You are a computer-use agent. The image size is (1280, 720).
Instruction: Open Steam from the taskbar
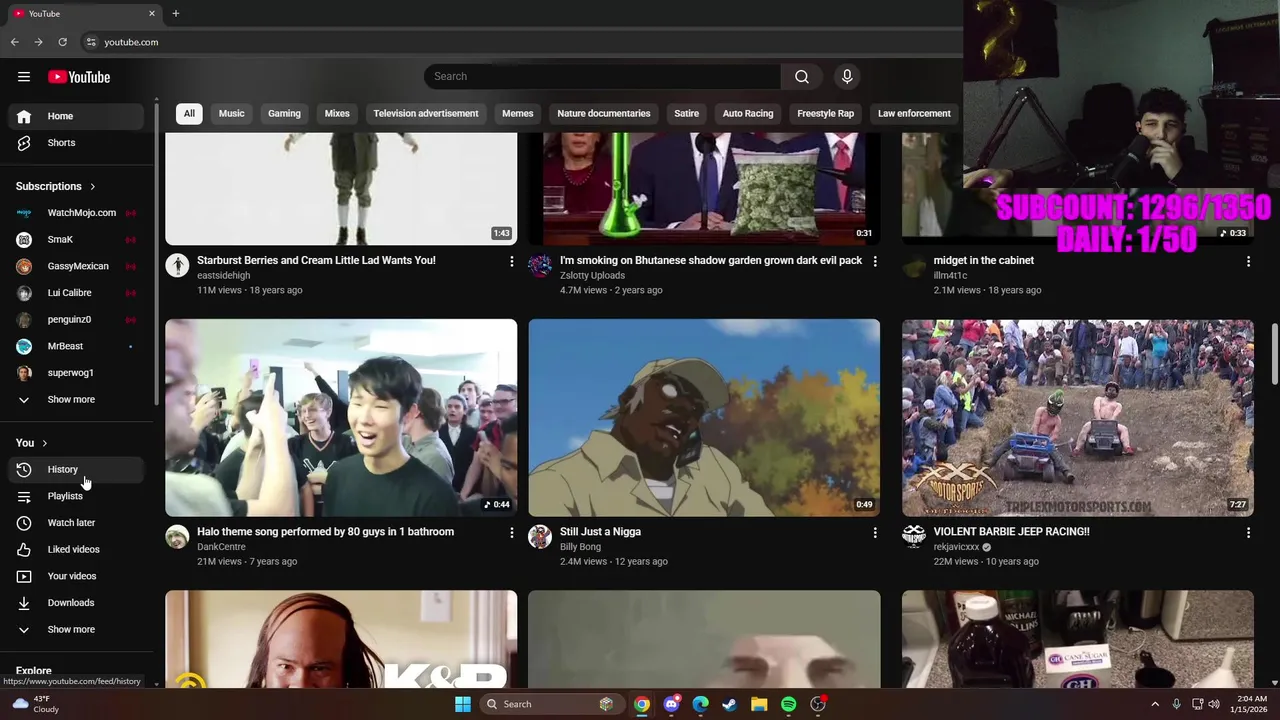coord(730,704)
